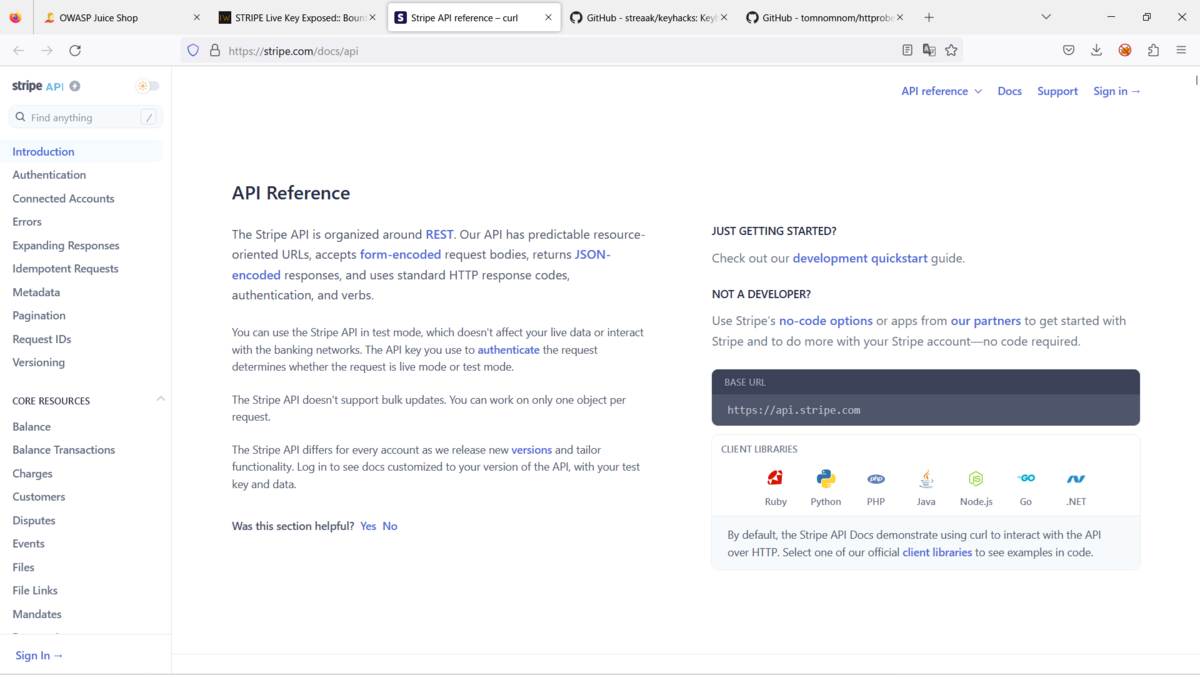Viewport: 1200px width, 675px height.
Task: Open the Ruby client library icon
Action: 775,479
